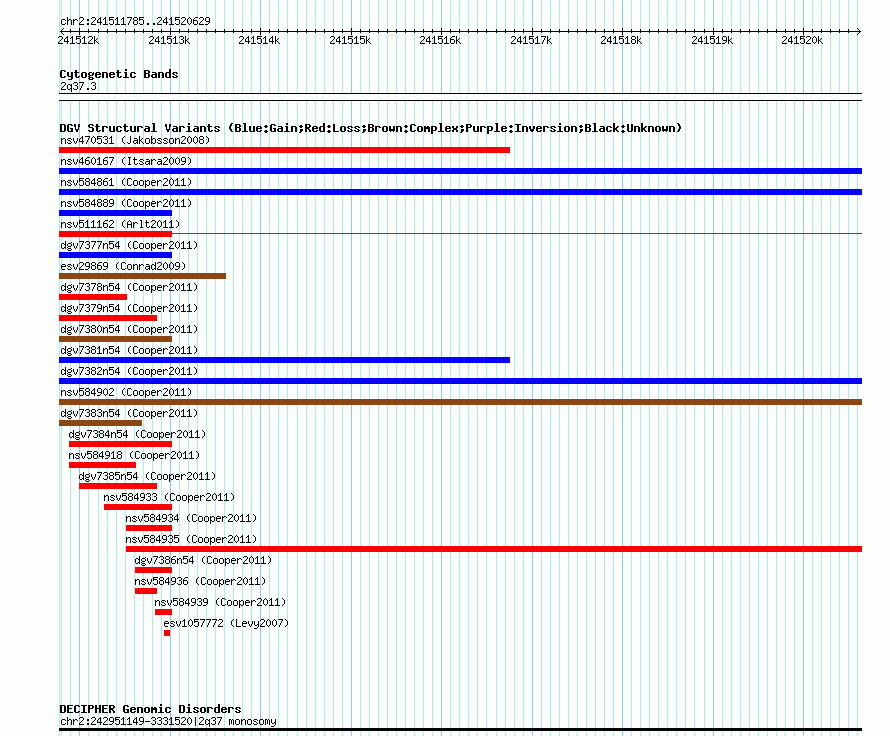This screenshot has height=736, width=890.
Task: Click the brown bar under esv29869
Action: coord(142,276)
